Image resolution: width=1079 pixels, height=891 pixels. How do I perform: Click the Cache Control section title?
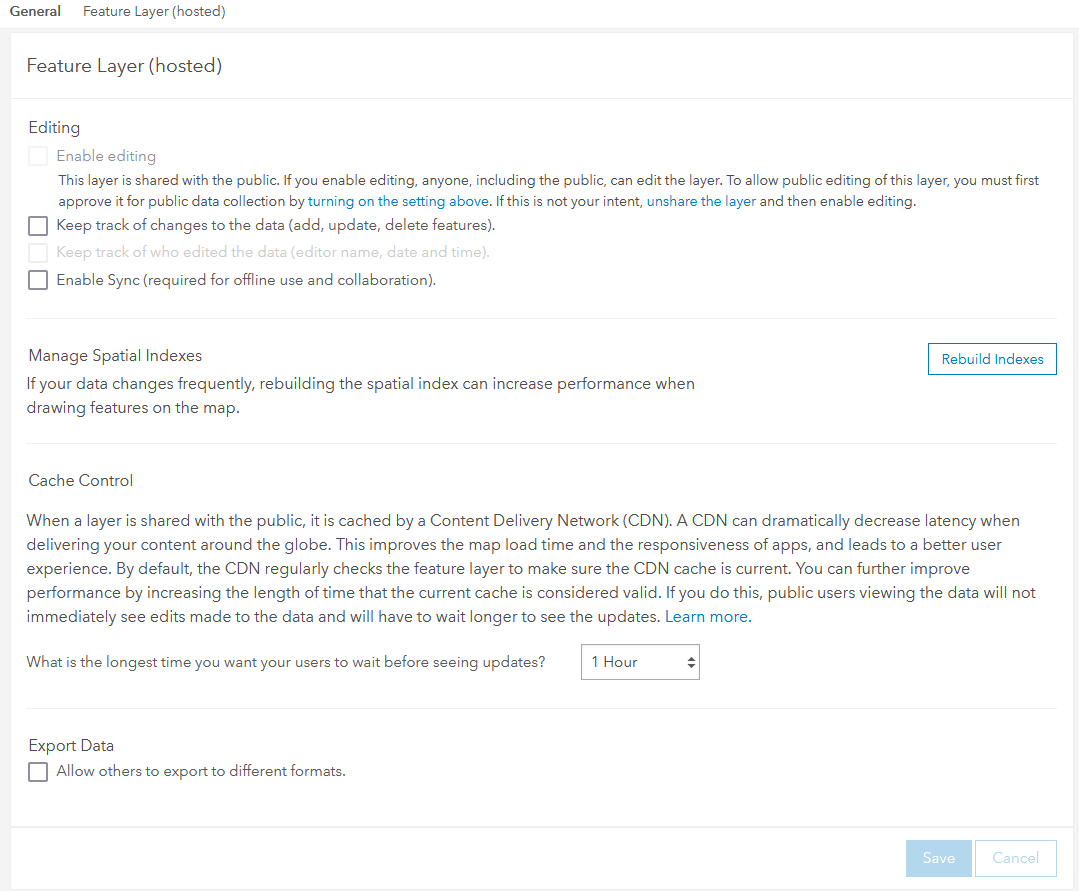(81, 481)
